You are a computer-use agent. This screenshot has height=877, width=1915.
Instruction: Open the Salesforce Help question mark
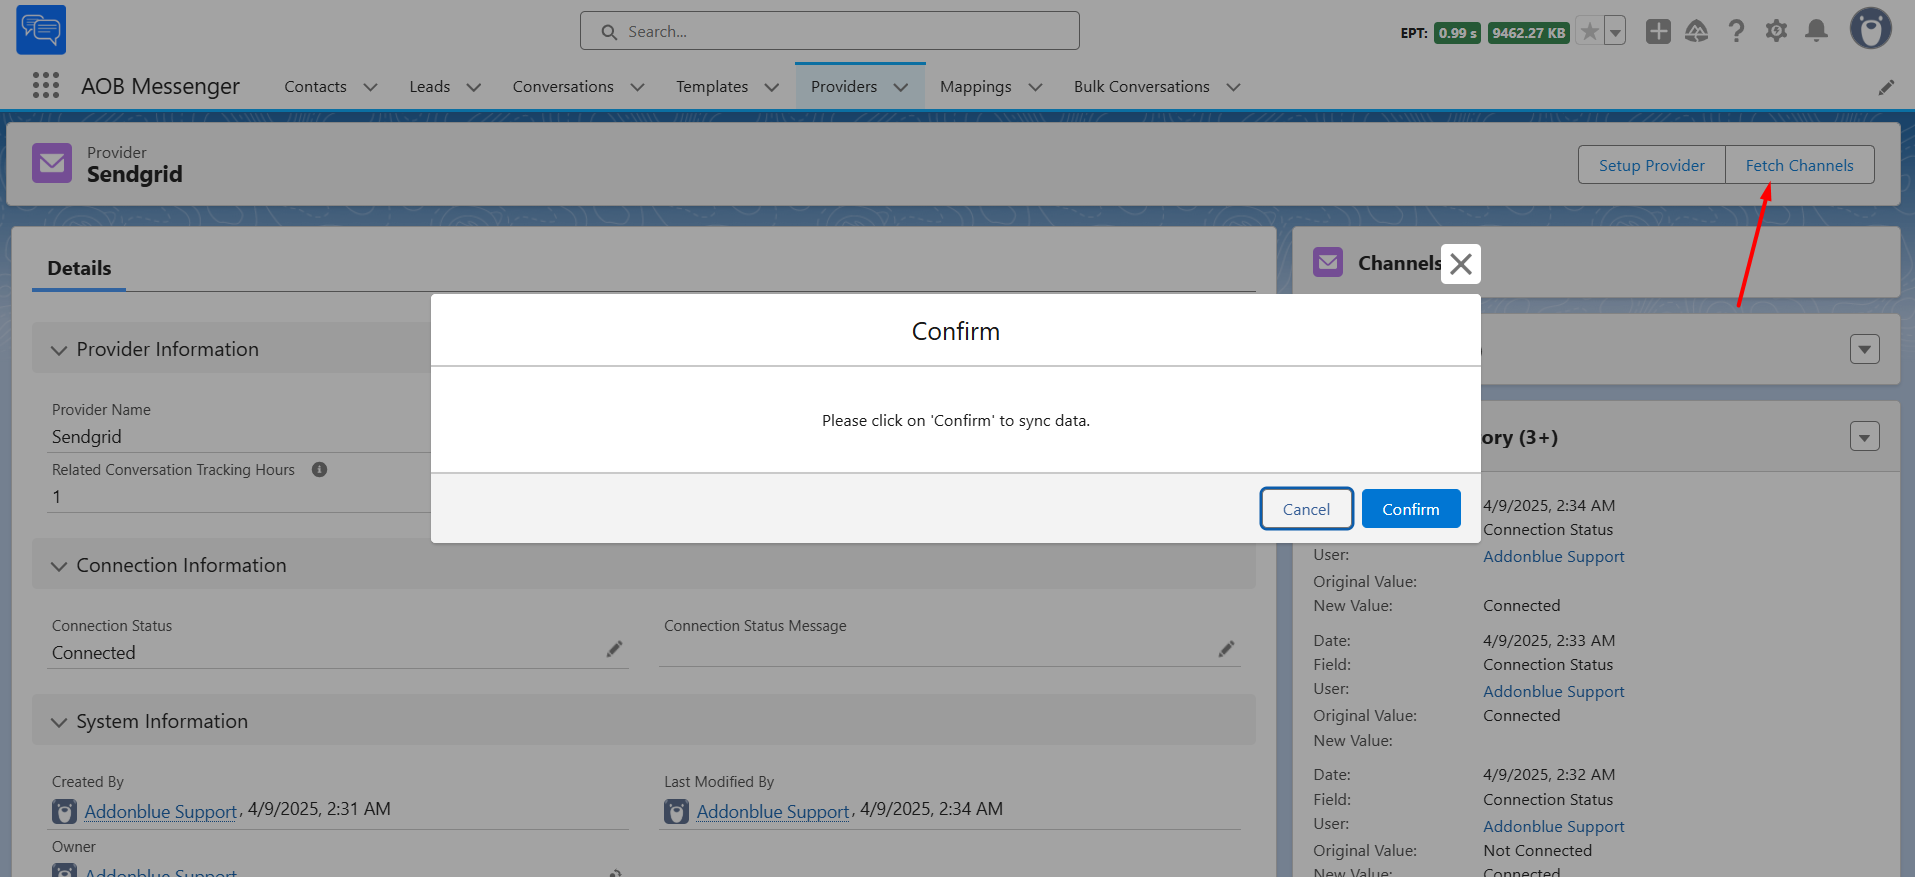(1737, 31)
